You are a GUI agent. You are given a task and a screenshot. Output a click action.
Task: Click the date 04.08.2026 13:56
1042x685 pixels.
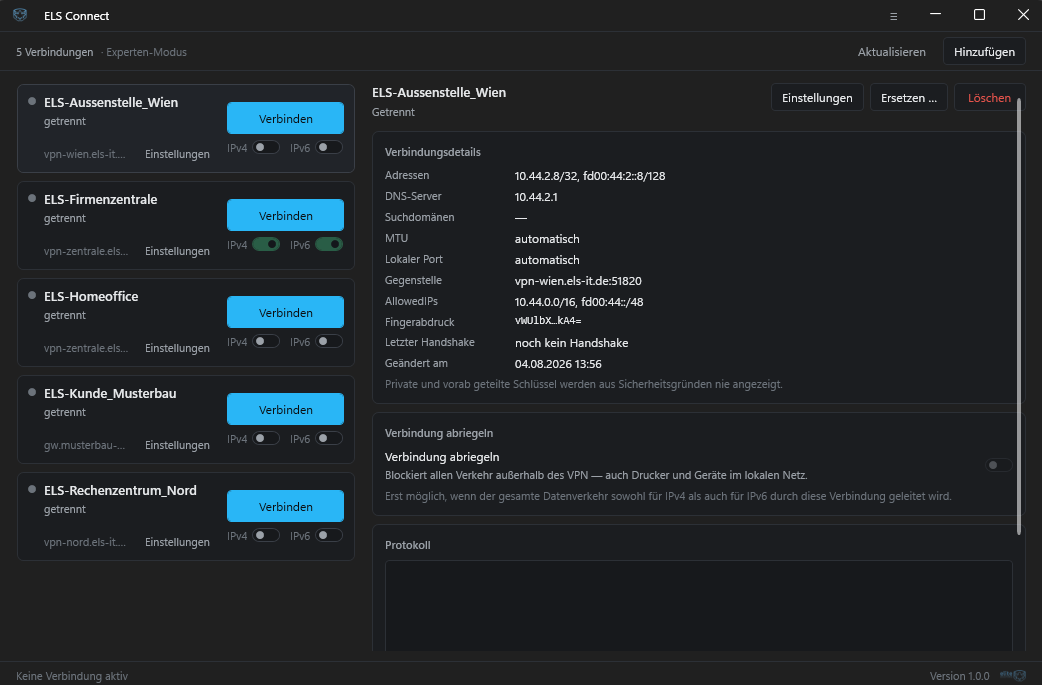pyautogui.click(x=558, y=364)
